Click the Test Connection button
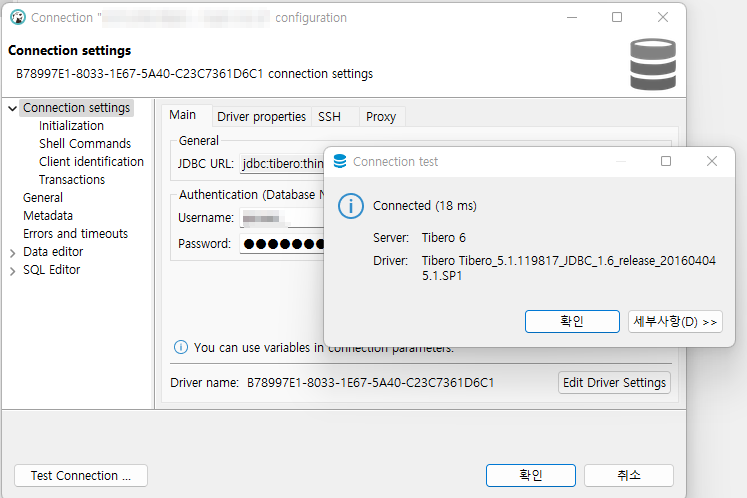Image resolution: width=747 pixels, height=498 pixels. (x=81, y=476)
